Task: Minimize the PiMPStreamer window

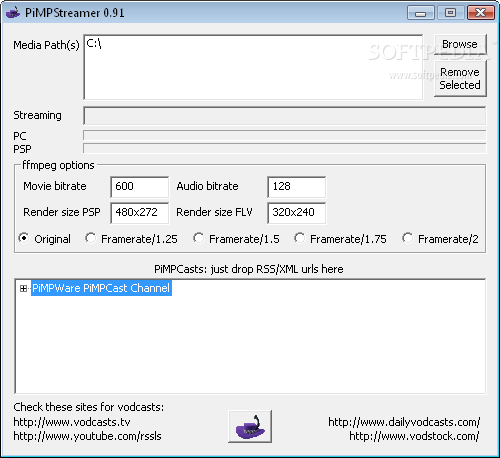Action: click(x=421, y=13)
